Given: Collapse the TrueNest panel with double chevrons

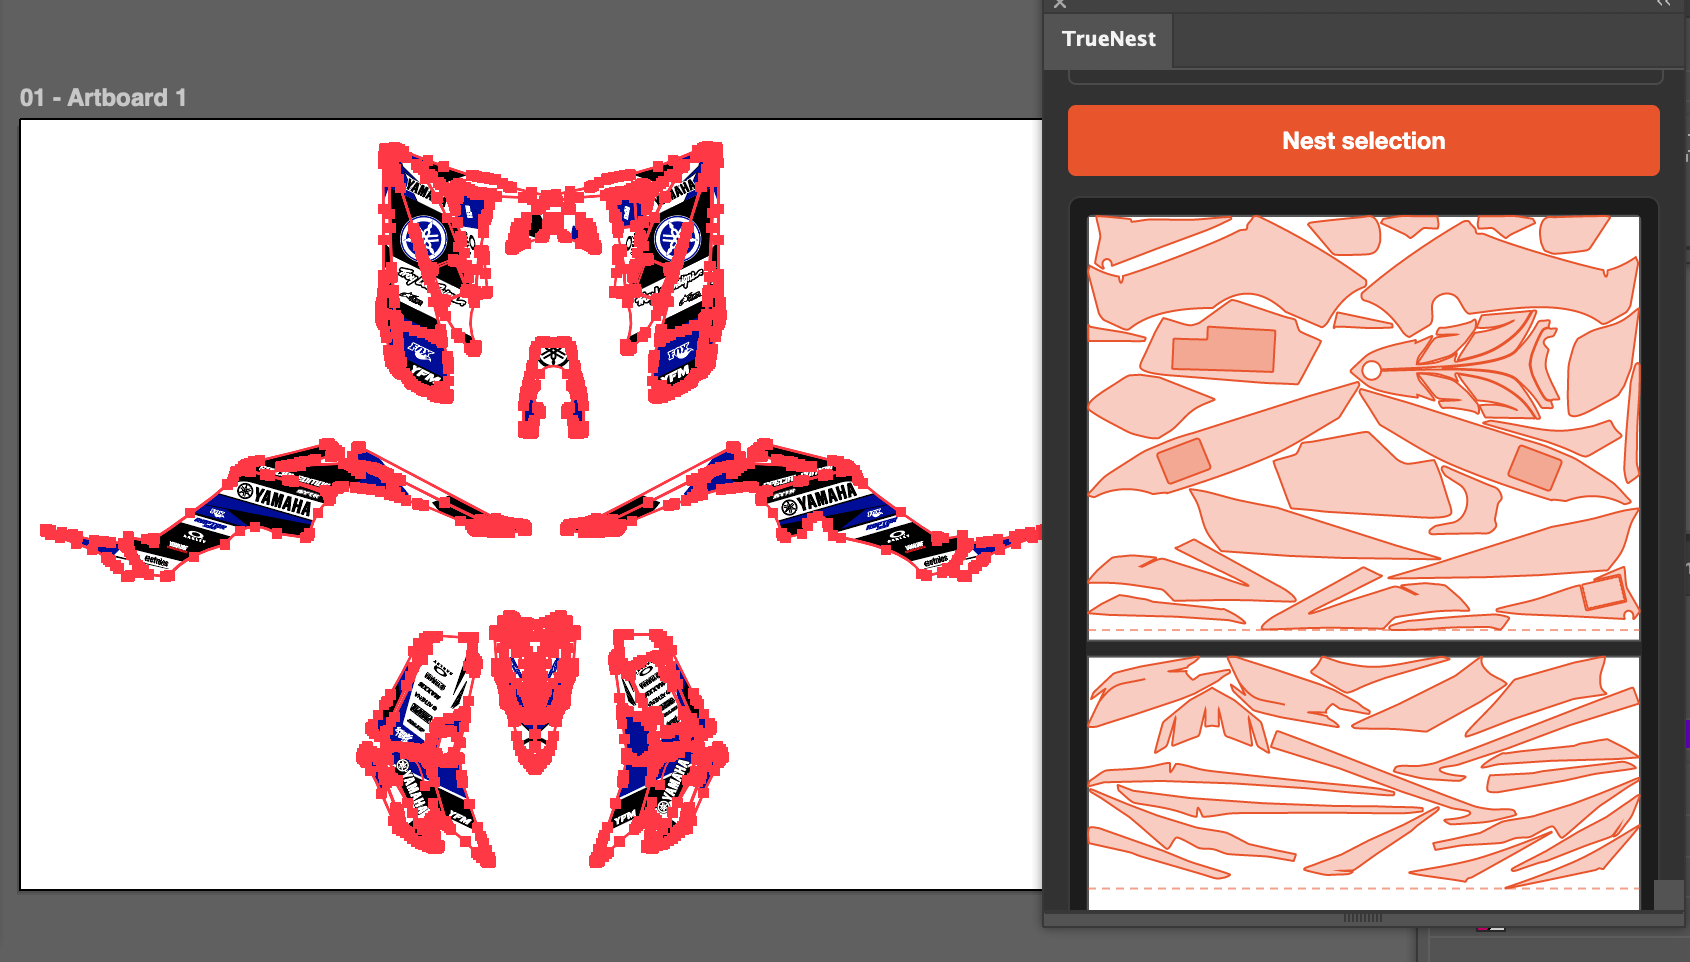Looking at the screenshot, I should pos(1663,4).
